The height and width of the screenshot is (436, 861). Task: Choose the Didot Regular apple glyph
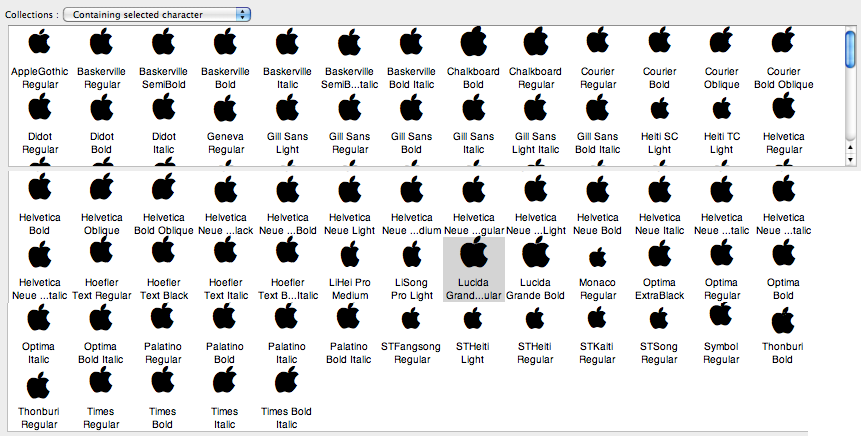[x=40, y=108]
